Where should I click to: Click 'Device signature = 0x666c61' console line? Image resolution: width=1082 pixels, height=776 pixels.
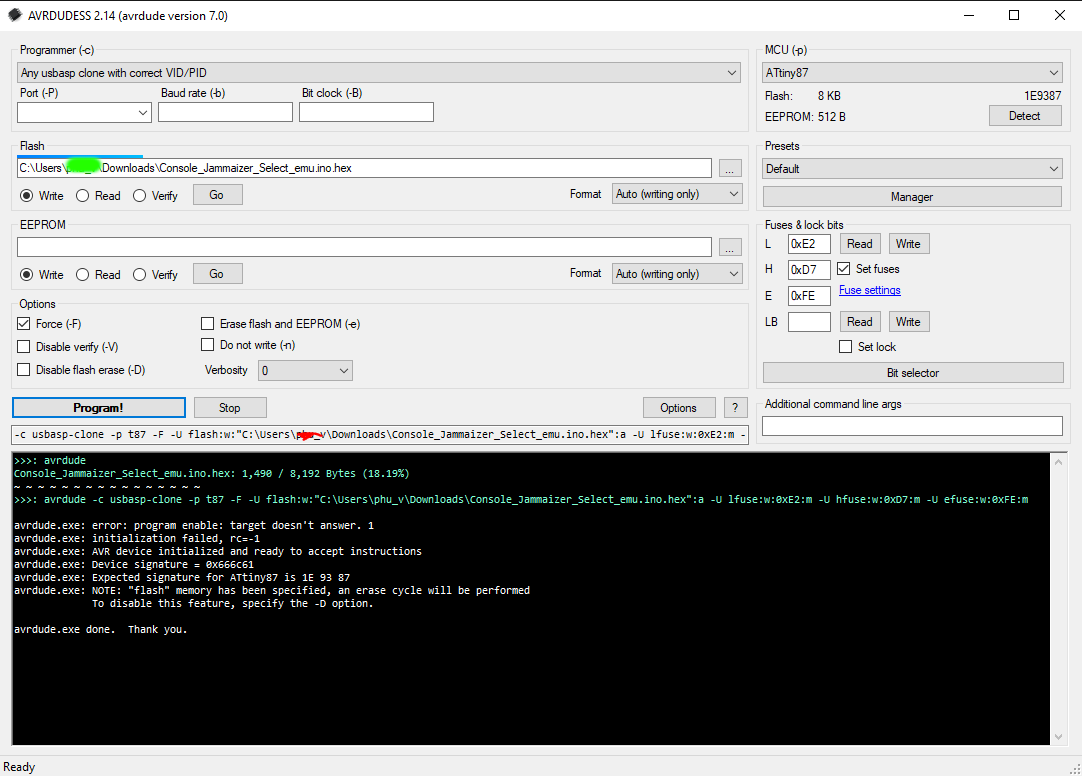point(133,564)
